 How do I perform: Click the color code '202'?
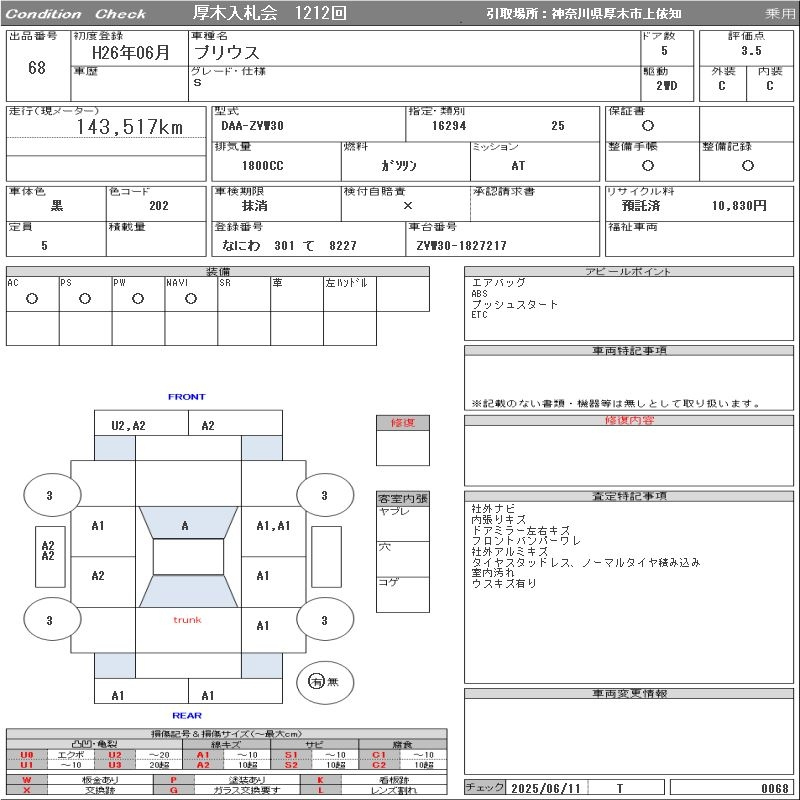159,206
